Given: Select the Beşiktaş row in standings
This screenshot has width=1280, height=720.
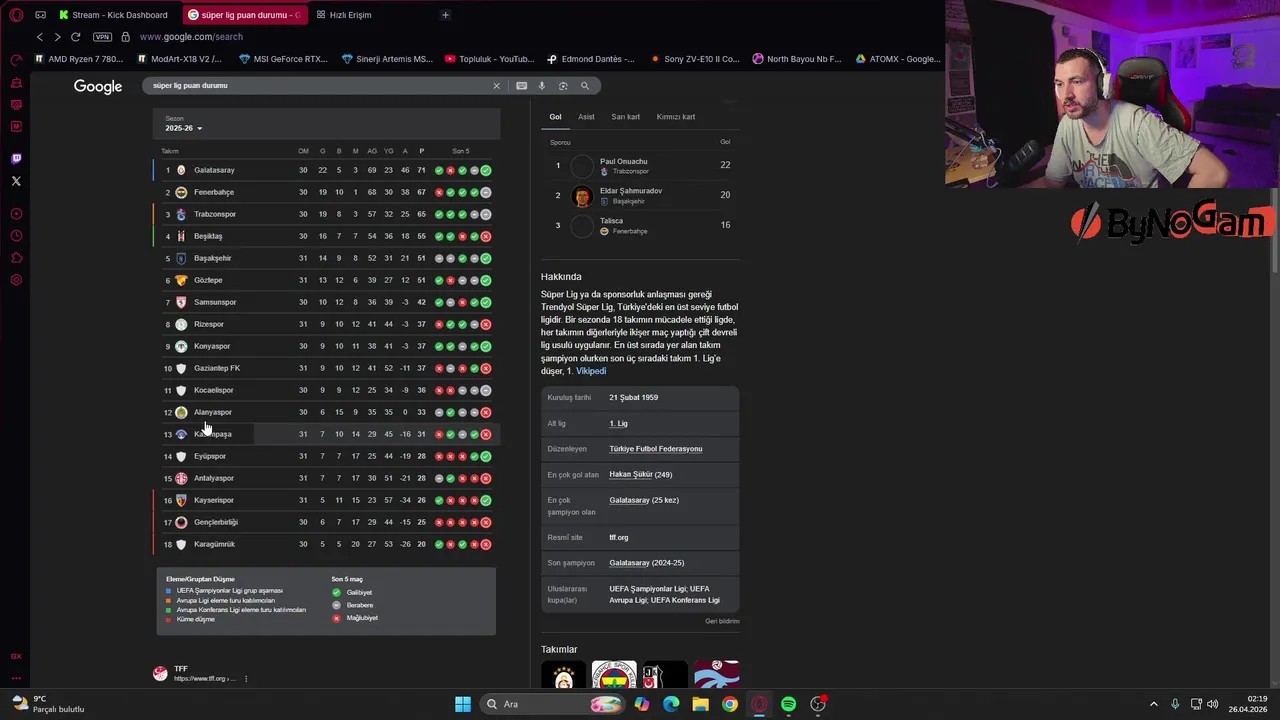Looking at the screenshot, I should point(327,236).
